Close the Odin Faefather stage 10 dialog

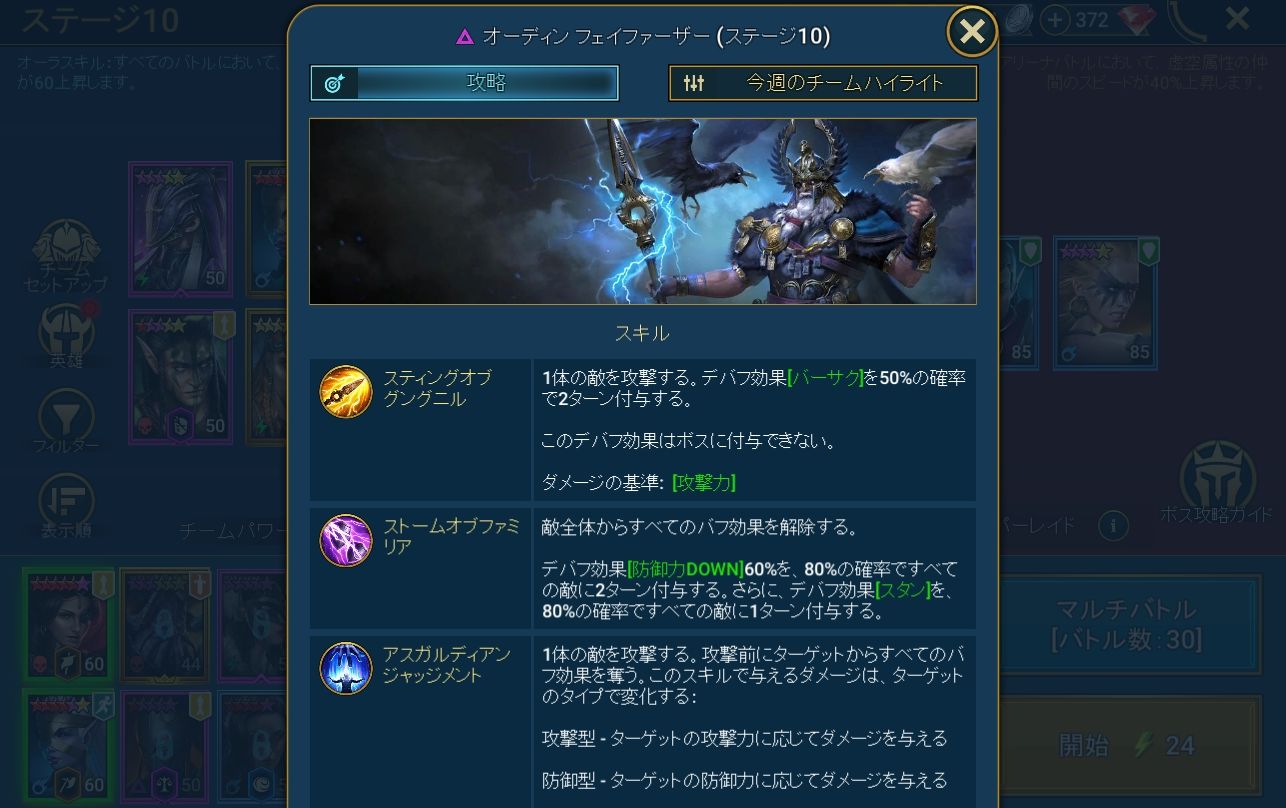[972, 32]
